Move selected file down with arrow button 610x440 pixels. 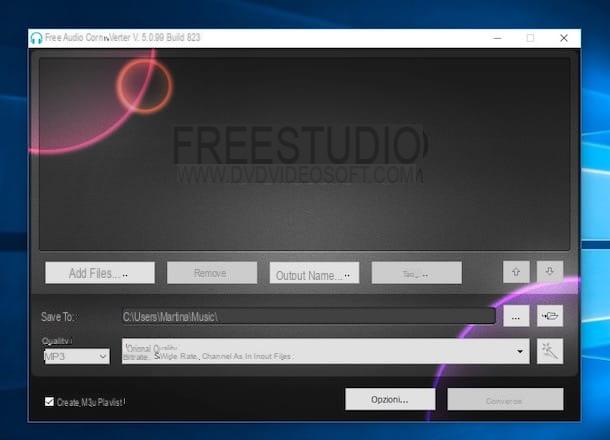[x=550, y=272]
